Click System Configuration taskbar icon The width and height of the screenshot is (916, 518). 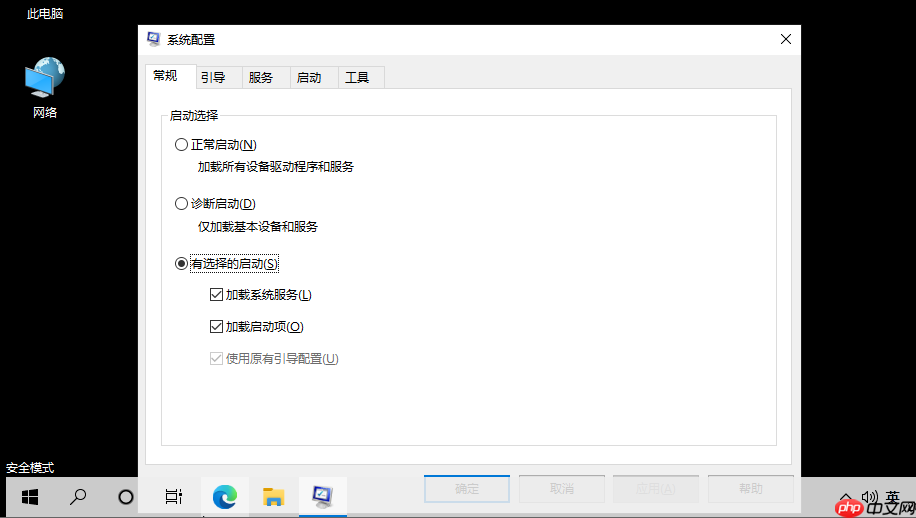pos(322,497)
